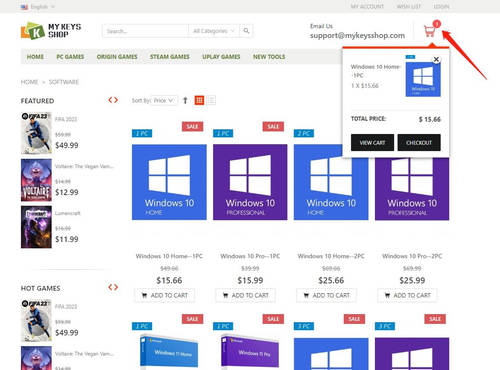Open the UPLAY GAMES menu
The image size is (500, 370).
pos(221,57)
